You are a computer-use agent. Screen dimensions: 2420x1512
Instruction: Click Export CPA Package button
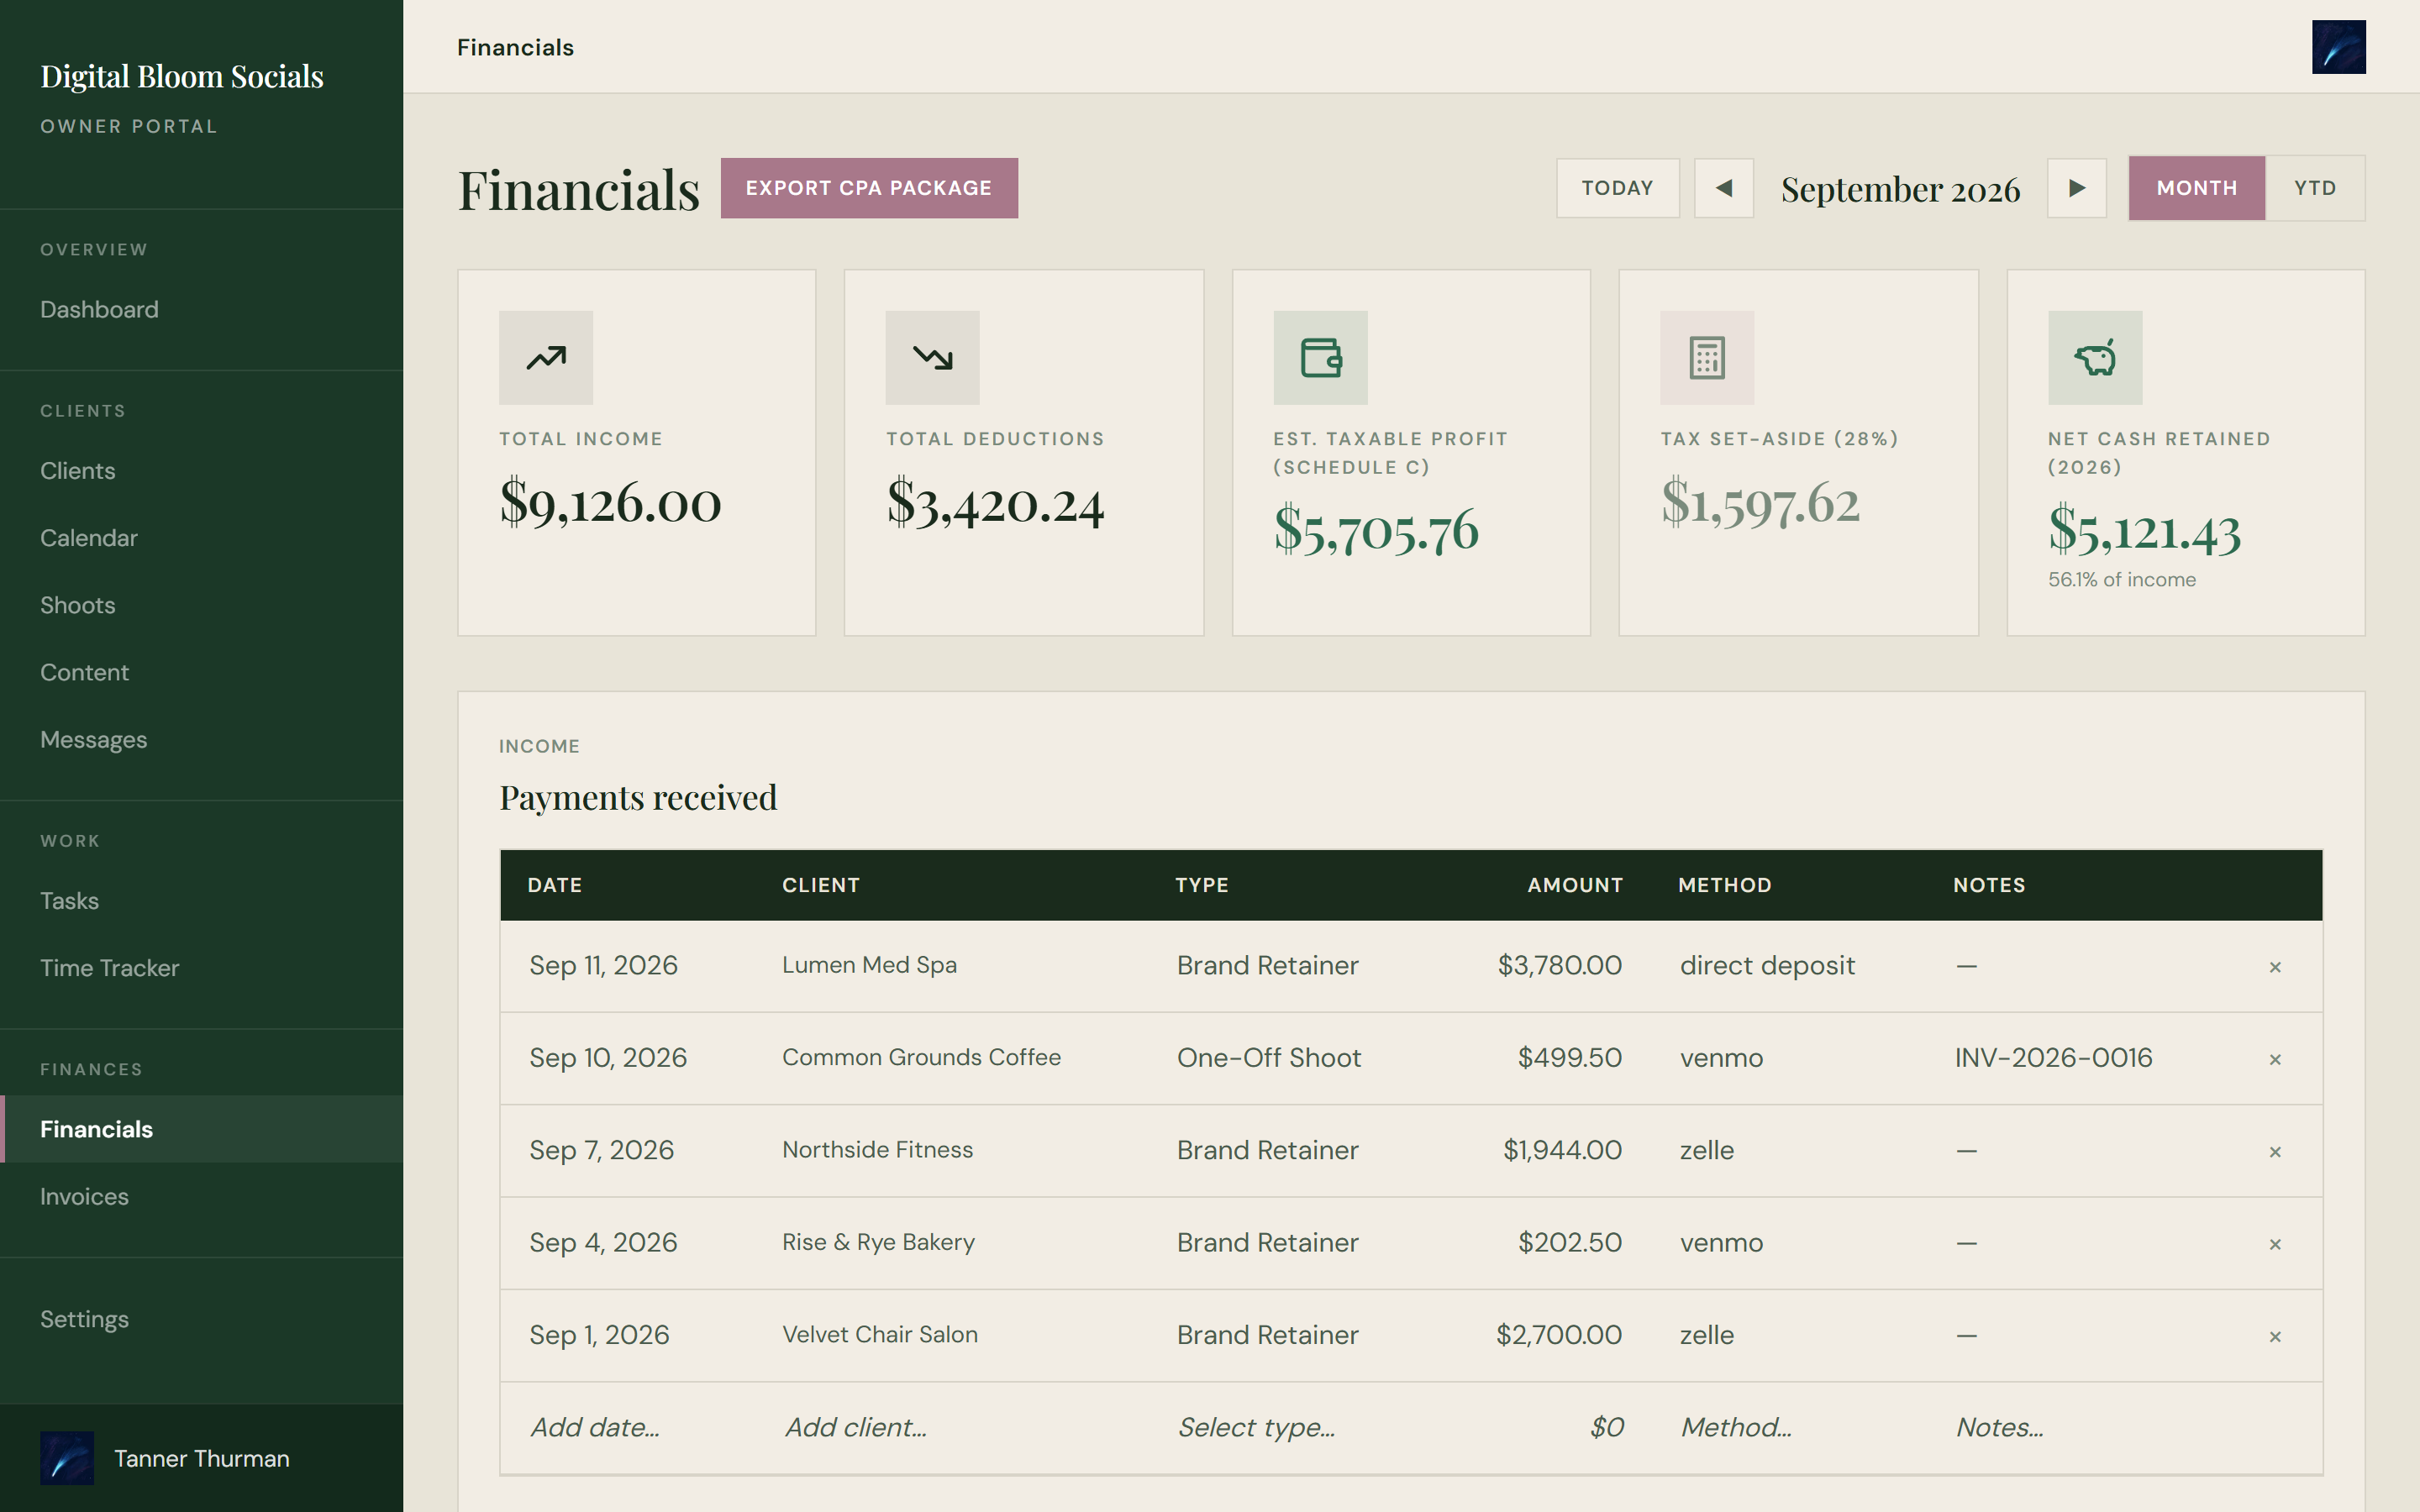(x=869, y=188)
